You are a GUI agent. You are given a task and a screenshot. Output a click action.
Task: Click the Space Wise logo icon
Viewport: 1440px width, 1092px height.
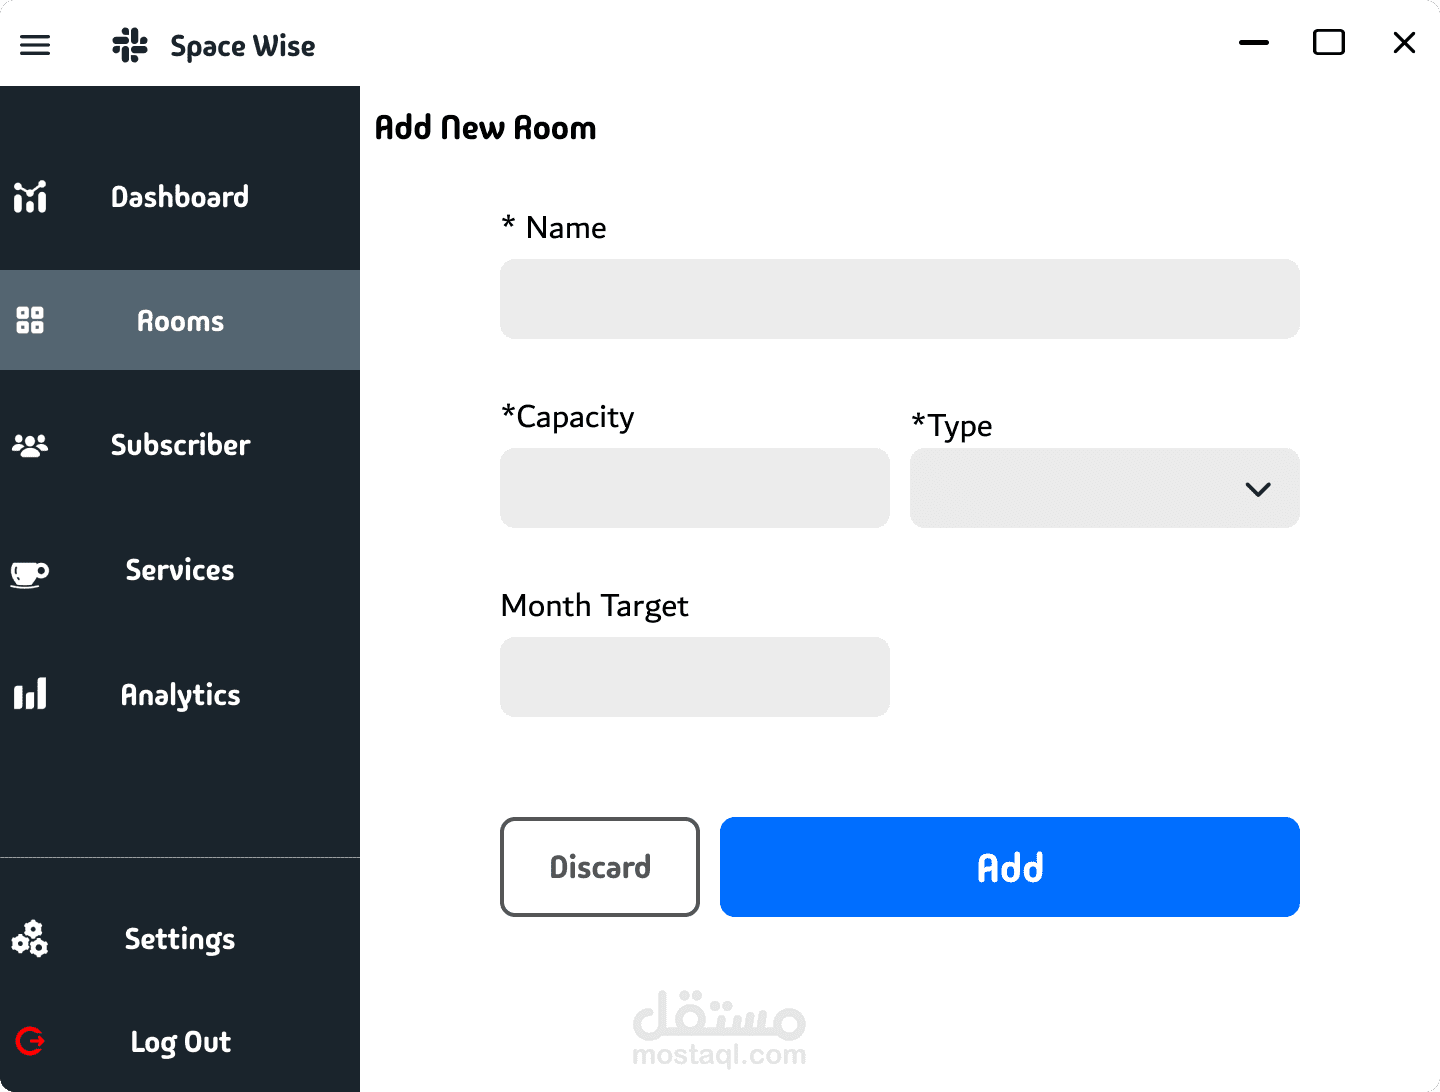130,45
